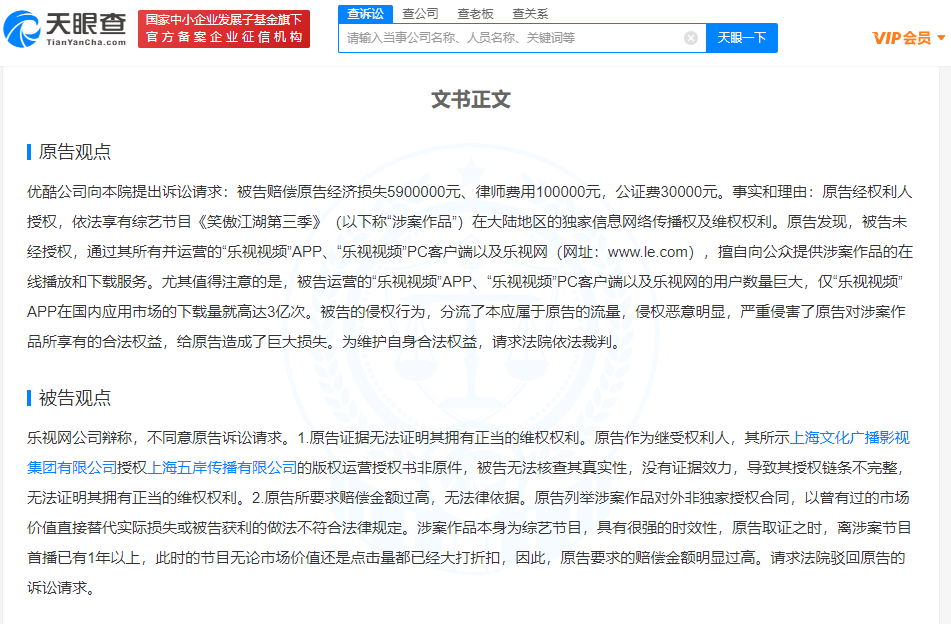Click the 原告观点 section heading
Screen dimensions: 951x624
[x=74, y=152]
